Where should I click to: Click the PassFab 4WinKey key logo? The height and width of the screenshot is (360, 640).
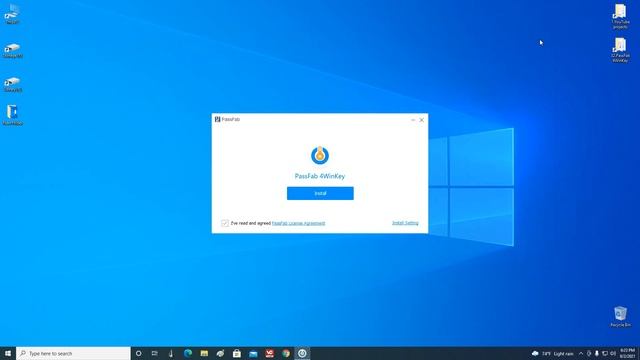(320, 155)
